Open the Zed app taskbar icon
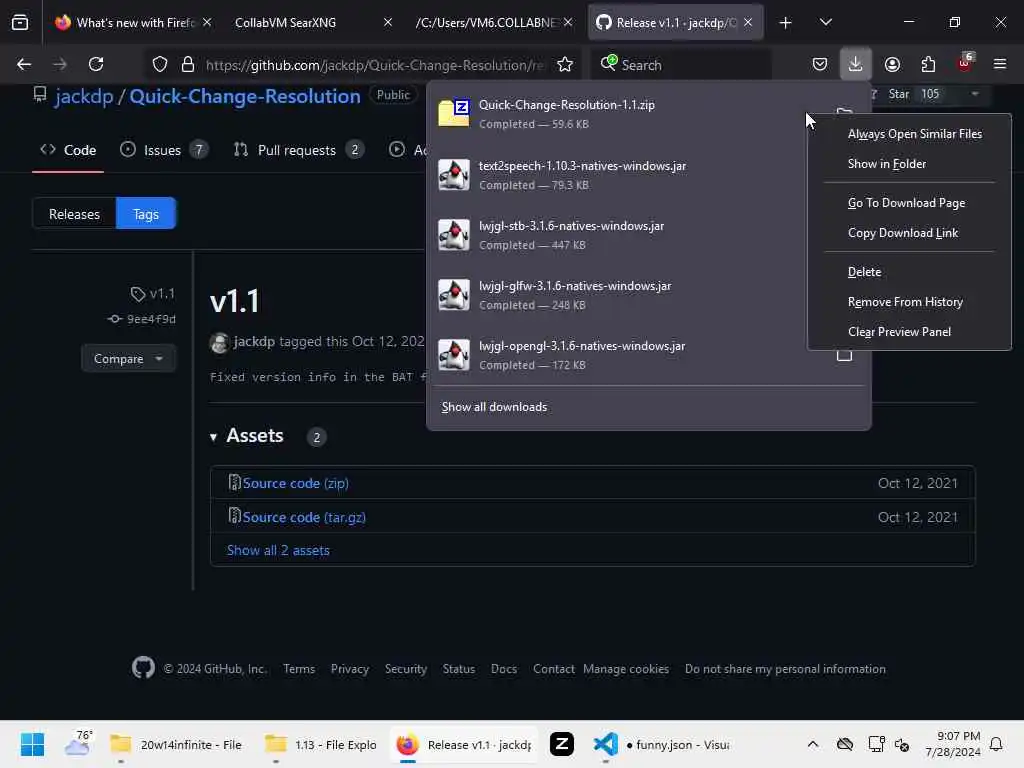Image resolution: width=1024 pixels, height=768 pixels. point(562,744)
